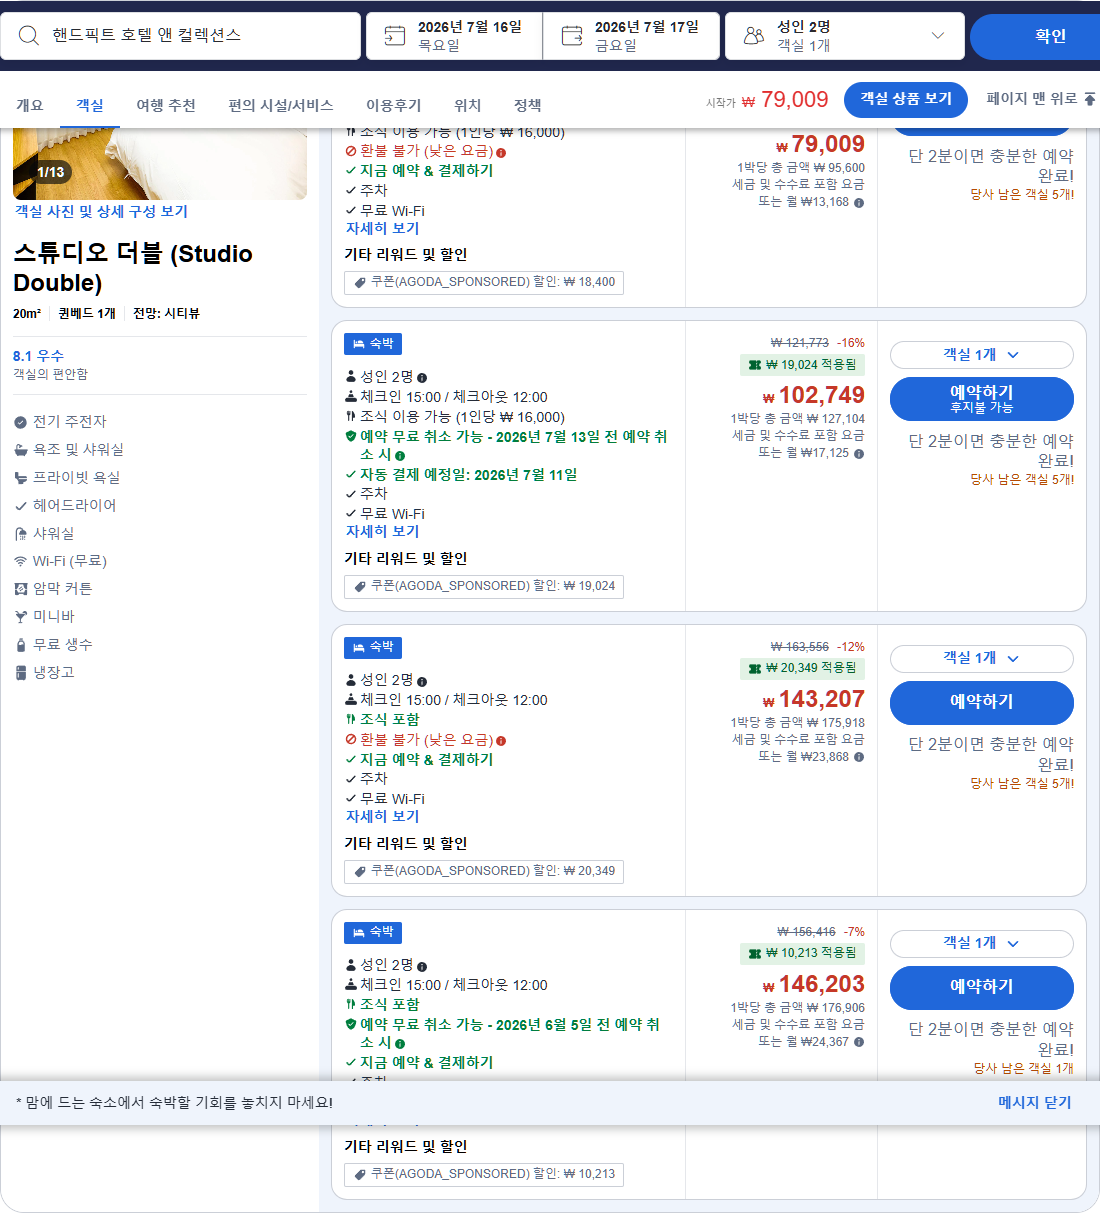Click info icon beside 성인 2명 in ₩146,203 offer
Screen dimensions: 1100x1213
click(x=422, y=966)
